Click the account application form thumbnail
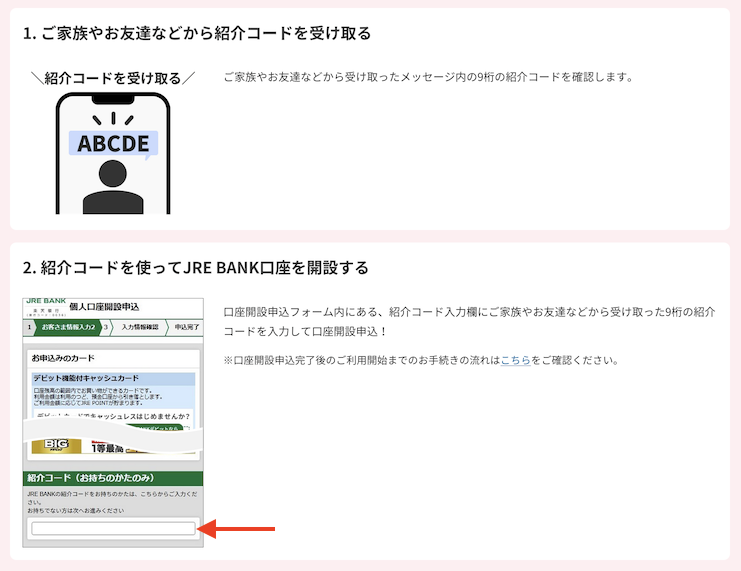The width and height of the screenshot is (741, 571). point(113,420)
